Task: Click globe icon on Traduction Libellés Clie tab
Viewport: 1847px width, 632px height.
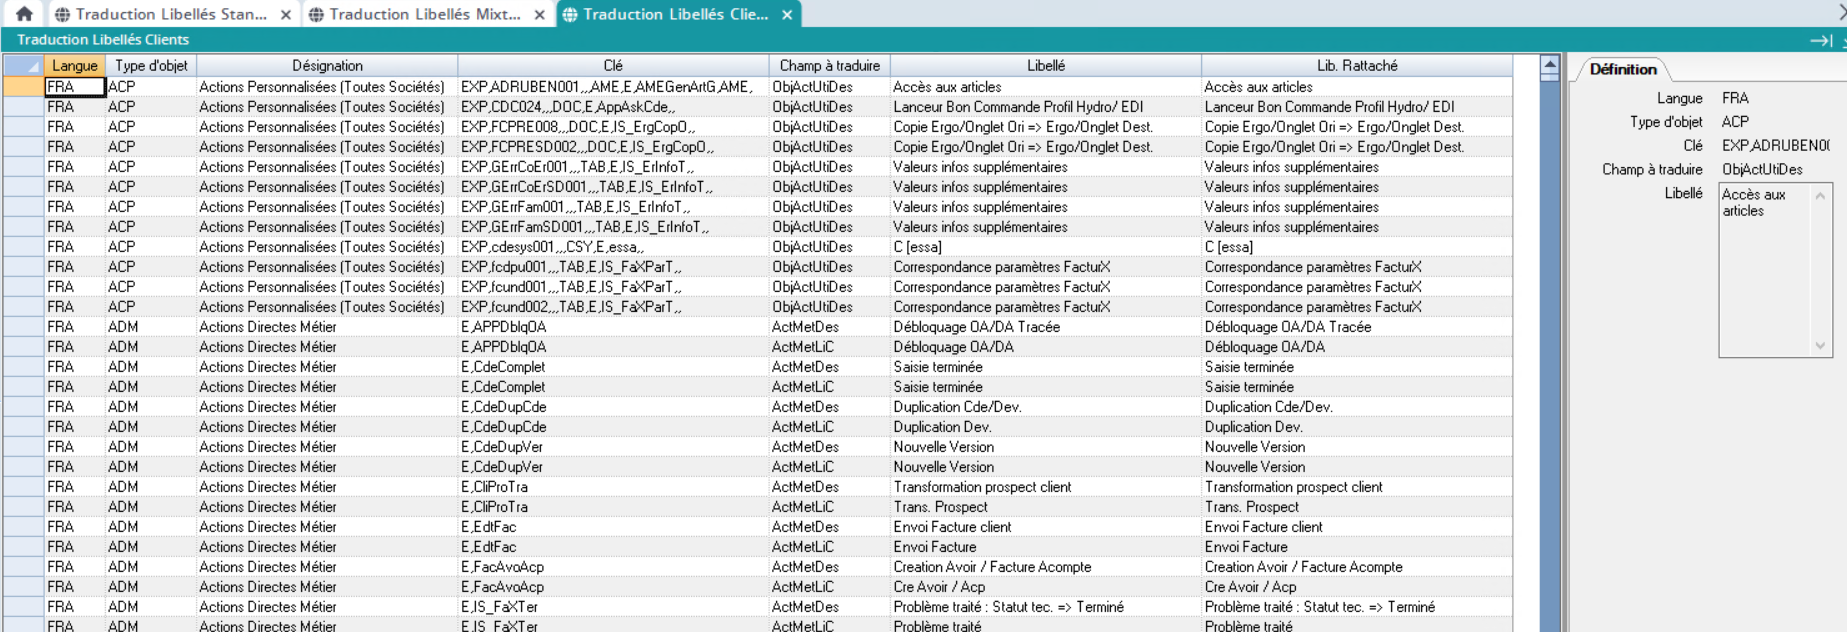Action: pyautogui.click(x=570, y=15)
